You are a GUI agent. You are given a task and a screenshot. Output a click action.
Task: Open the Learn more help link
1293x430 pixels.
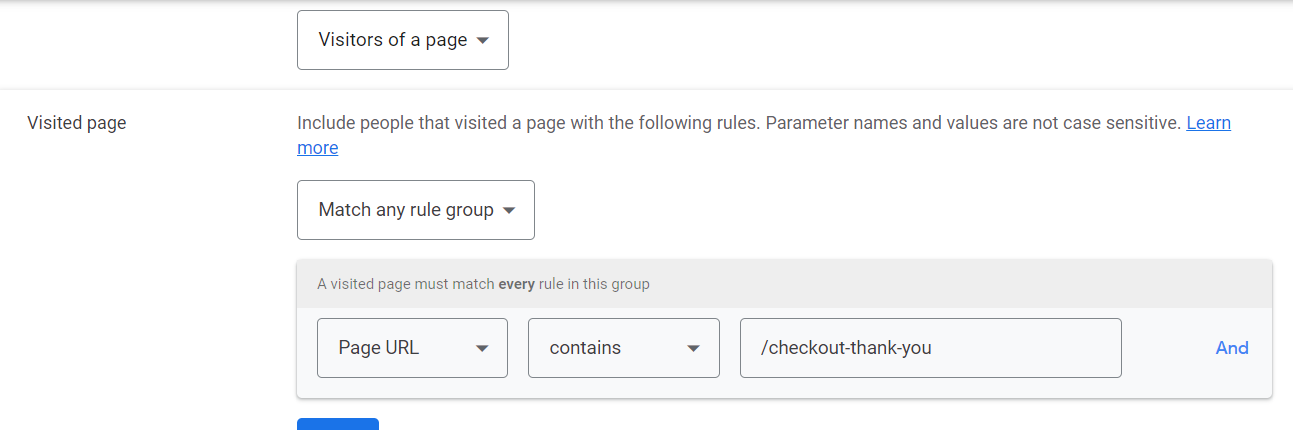point(1208,123)
